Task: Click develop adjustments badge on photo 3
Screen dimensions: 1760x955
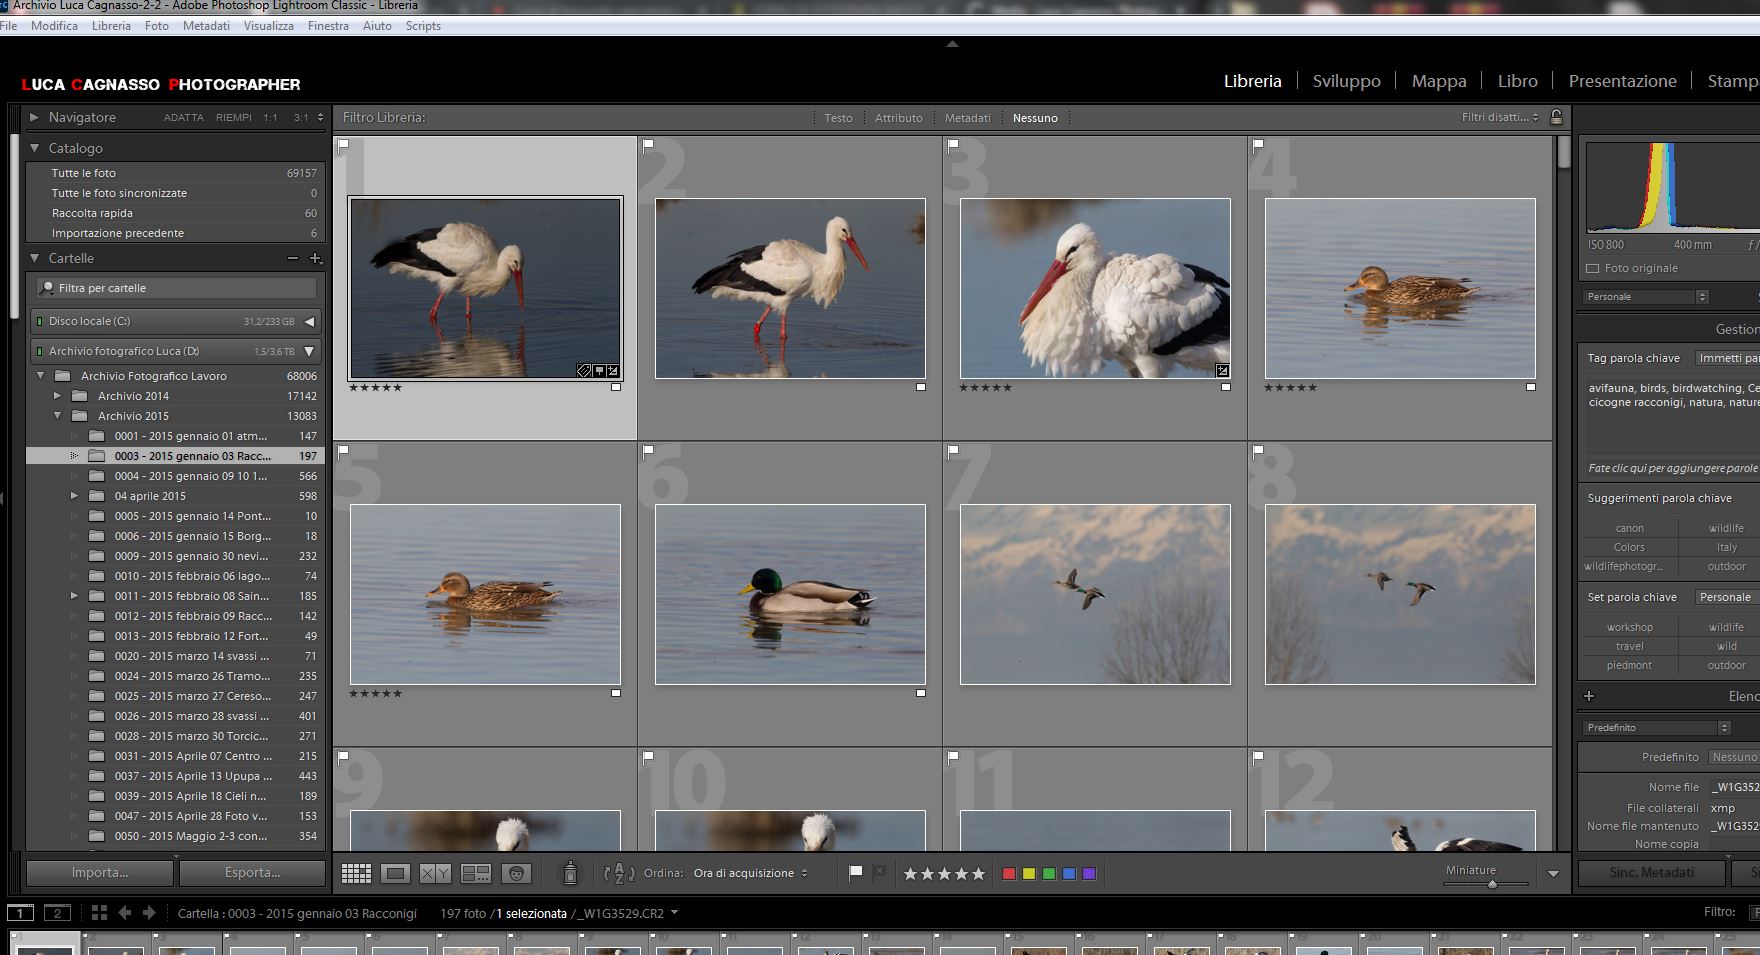Action: pyautogui.click(x=1222, y=371)
